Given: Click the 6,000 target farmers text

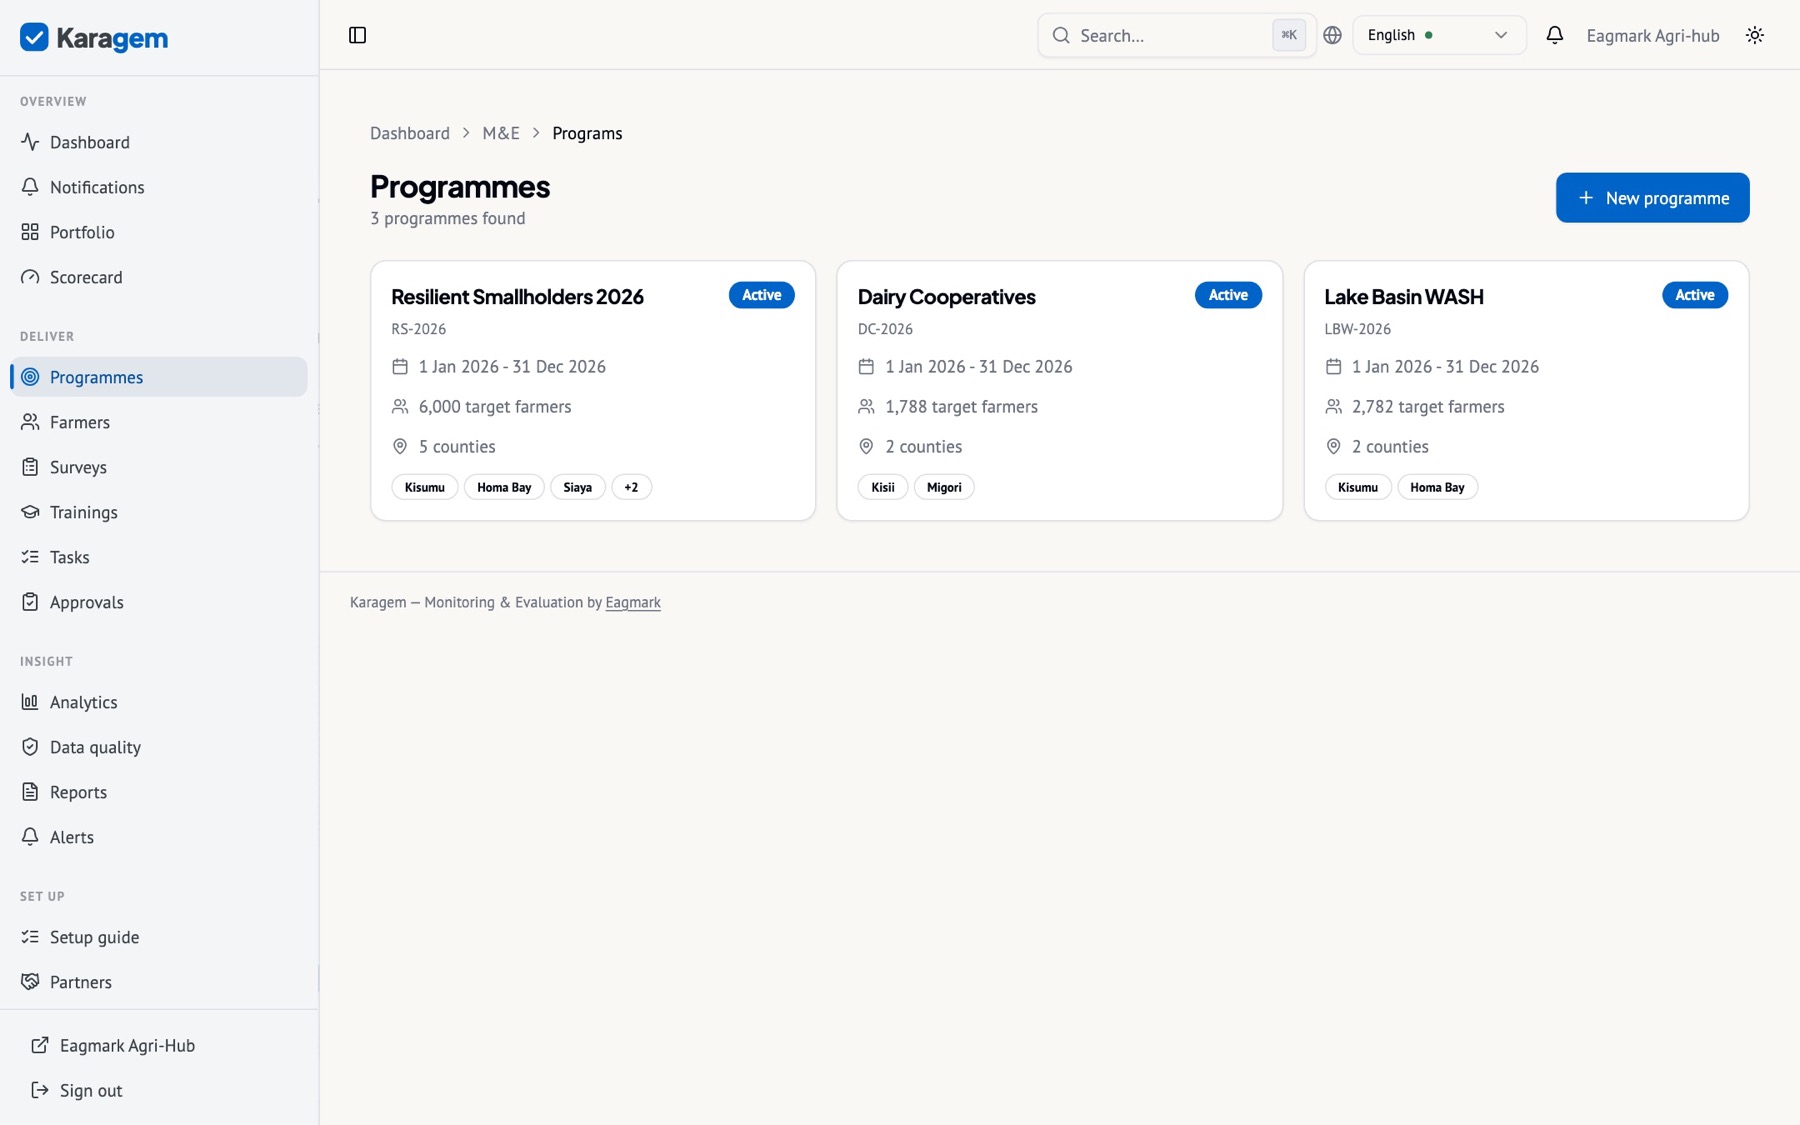Looking at the screenshot, I should click(495, 407).
